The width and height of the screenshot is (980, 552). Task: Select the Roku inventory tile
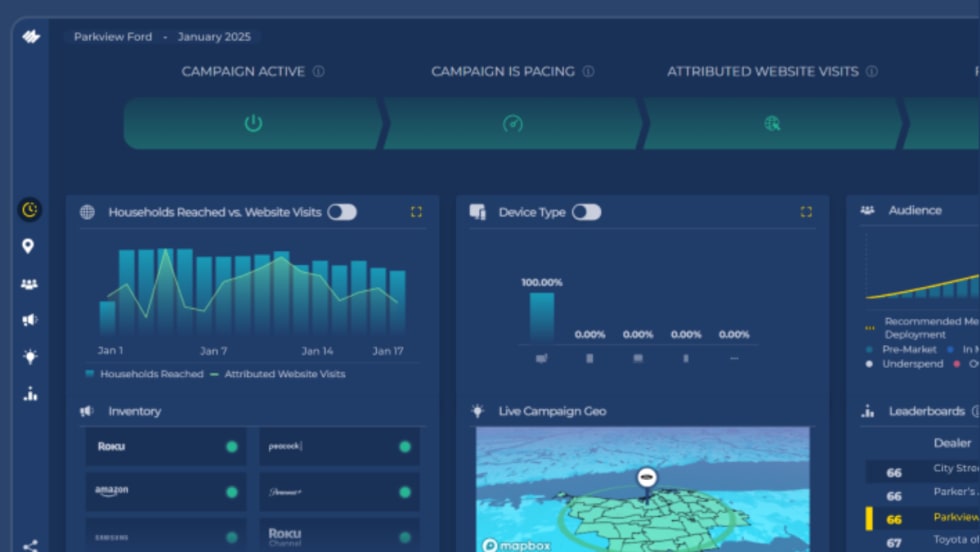(166, 446)
